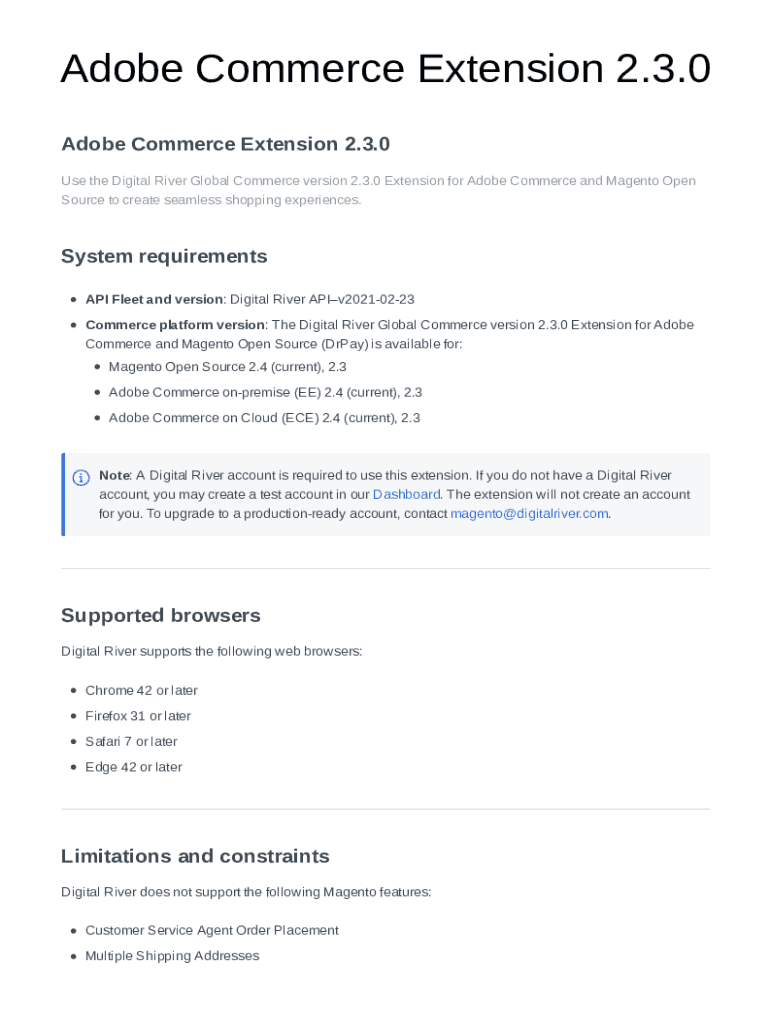Click the System requirements heading
The image size is (770, 1024).
point(164,256)
